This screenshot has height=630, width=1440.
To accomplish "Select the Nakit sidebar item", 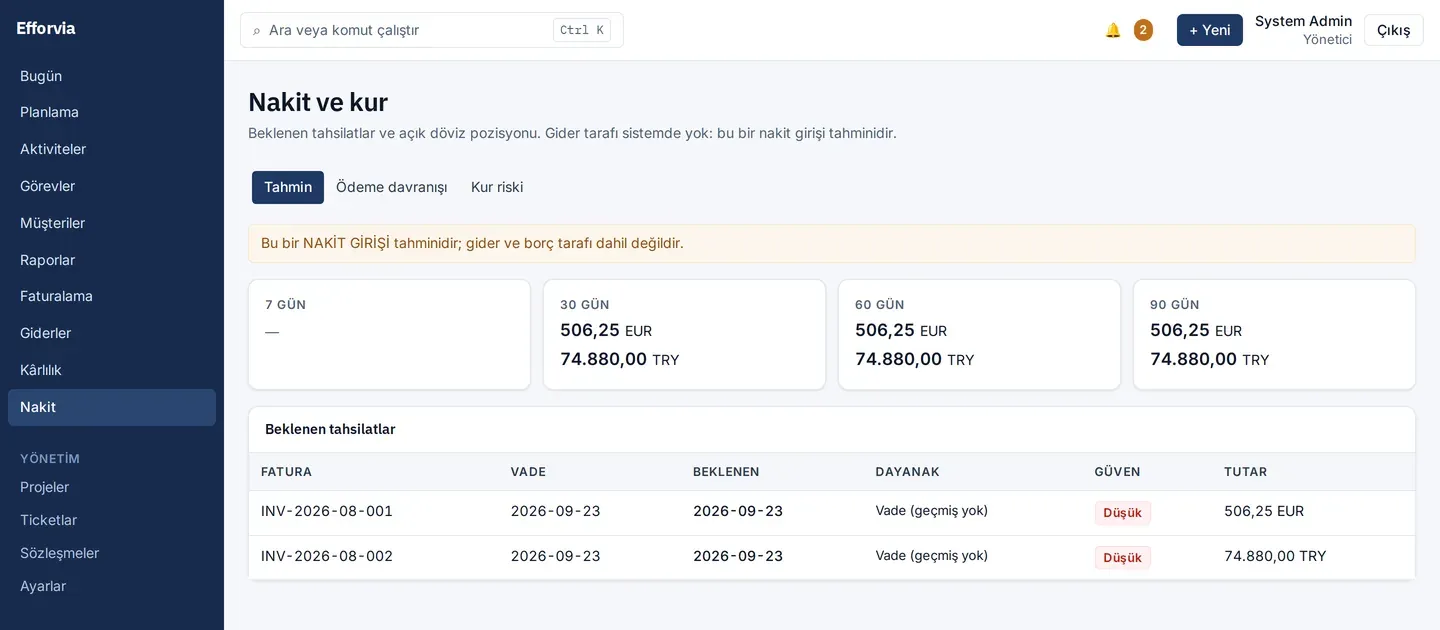I will (x=112, y=407).
